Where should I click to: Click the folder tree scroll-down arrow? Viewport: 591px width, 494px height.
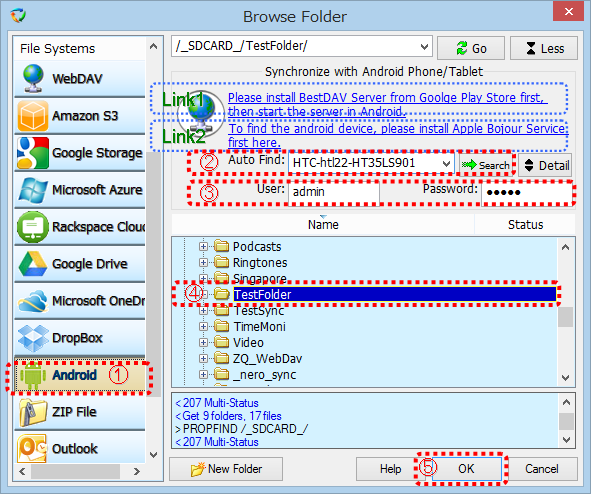tap(565, 377)
